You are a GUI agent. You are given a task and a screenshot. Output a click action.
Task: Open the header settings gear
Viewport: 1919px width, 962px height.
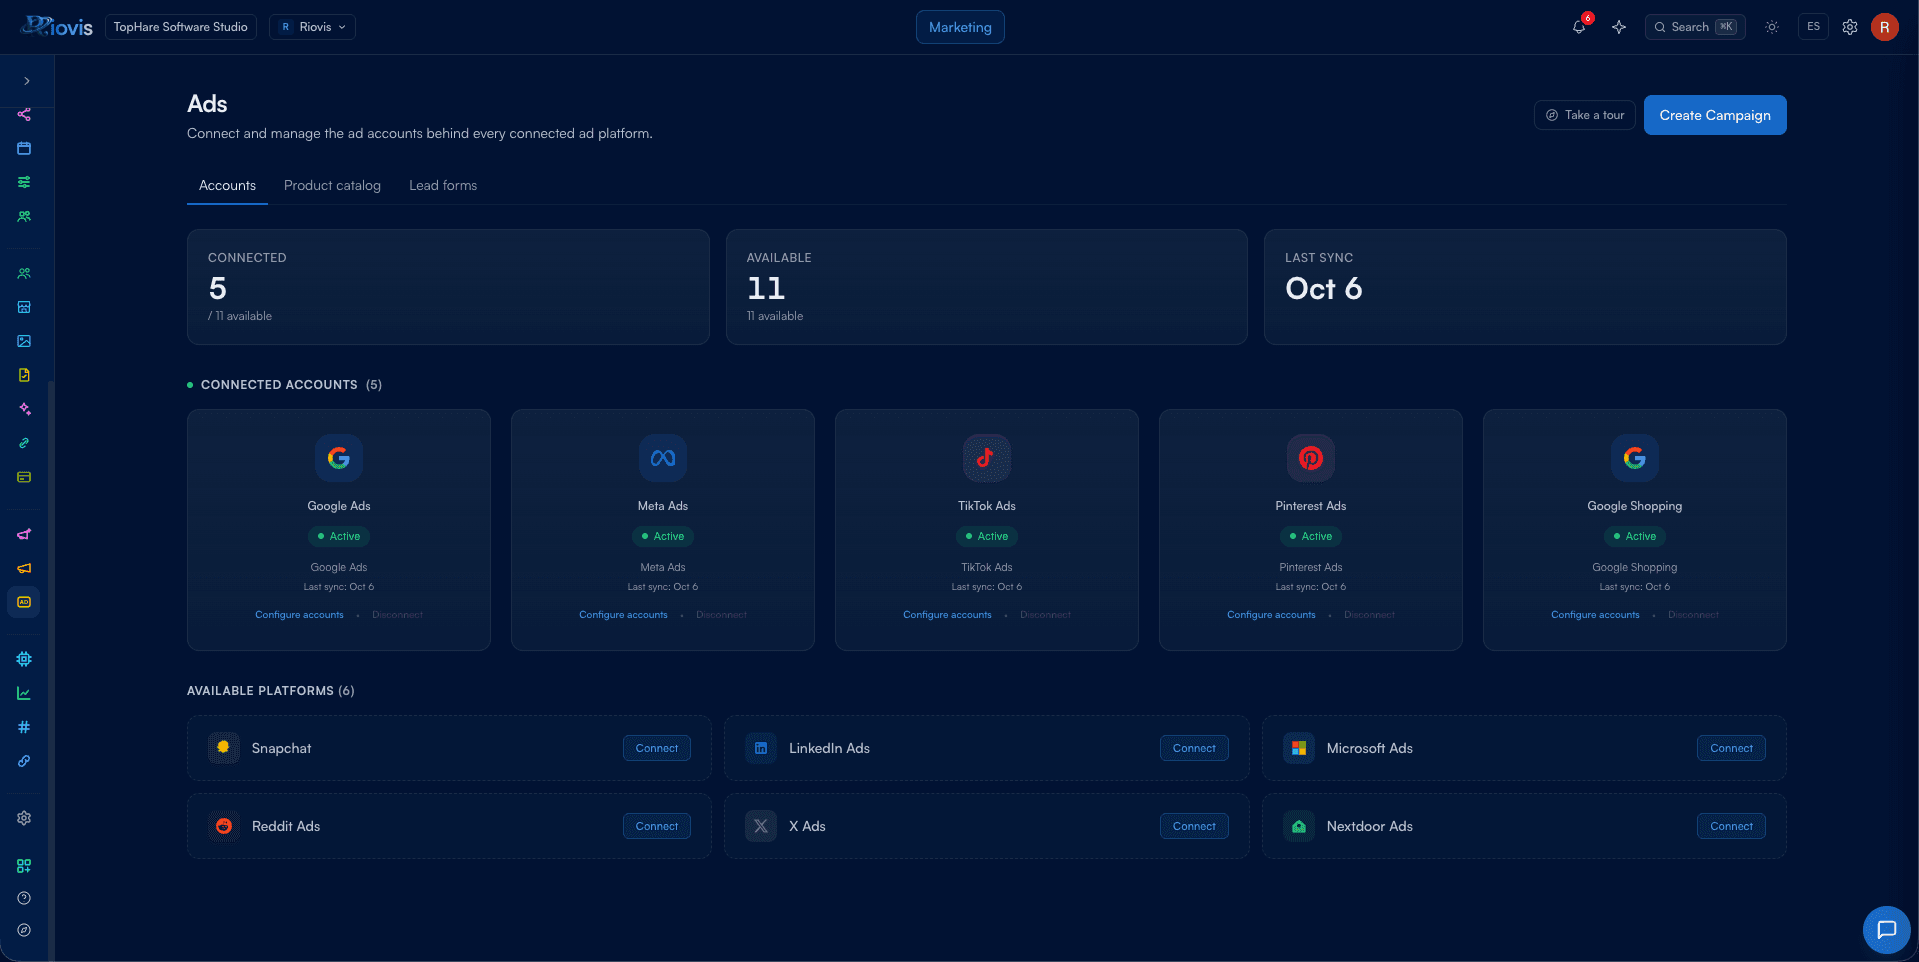click(1850, 27)
